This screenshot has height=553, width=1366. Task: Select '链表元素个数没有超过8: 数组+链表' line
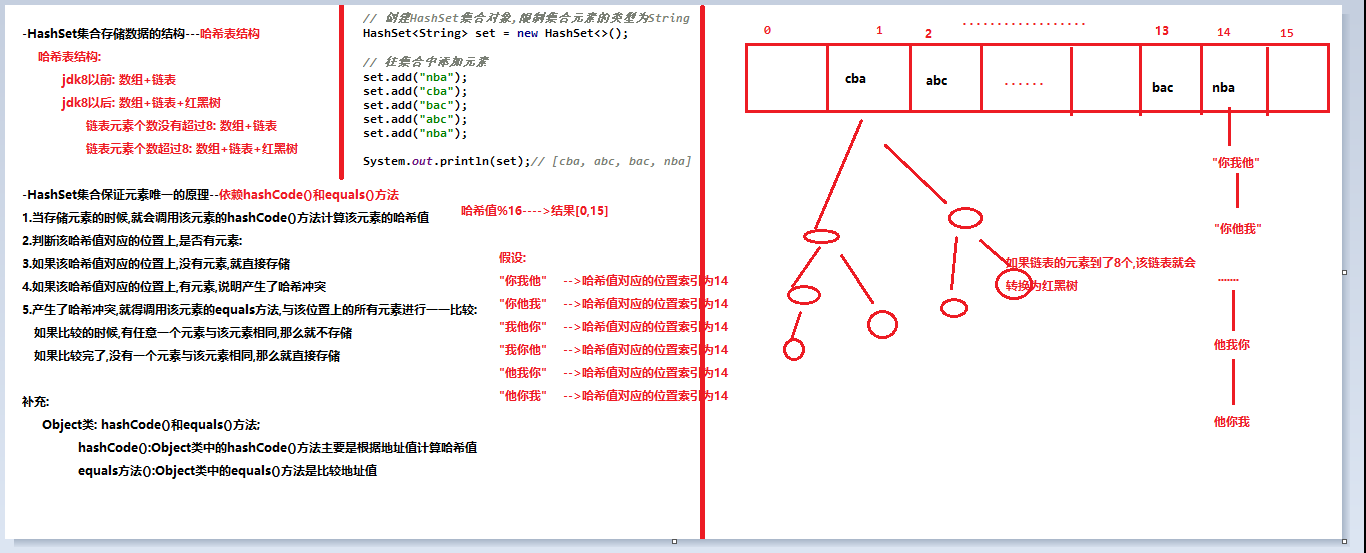(181, 126)
